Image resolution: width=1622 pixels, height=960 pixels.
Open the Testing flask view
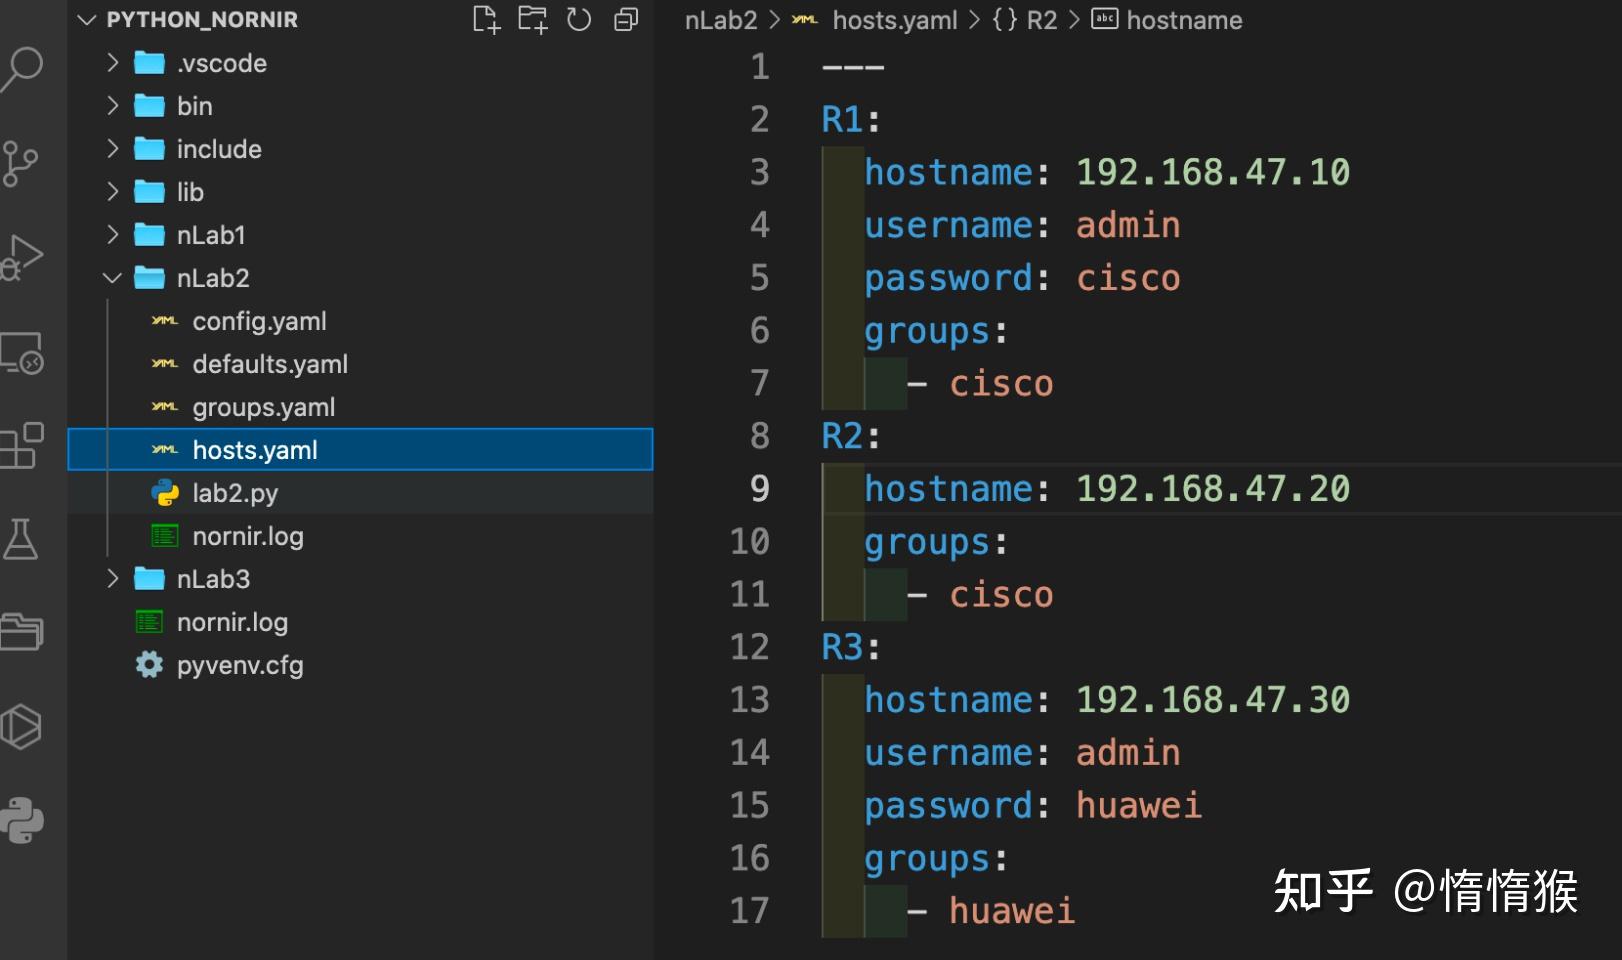(x=20, y=539)
